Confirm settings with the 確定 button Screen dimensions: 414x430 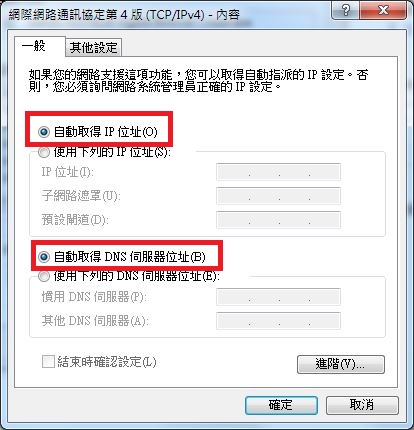point(281,405)
